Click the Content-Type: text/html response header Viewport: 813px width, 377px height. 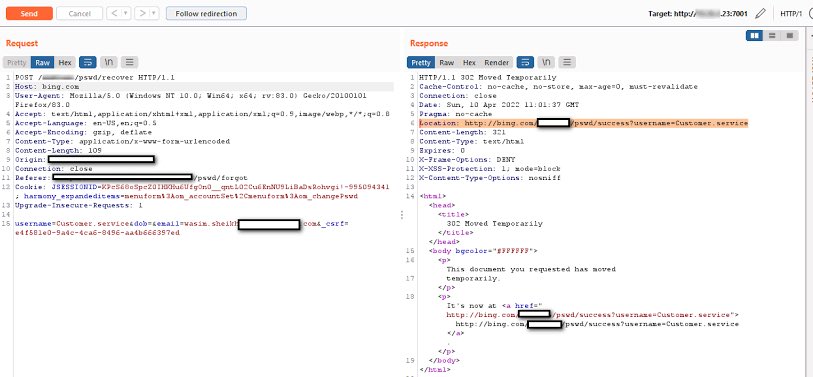pyautogui.click(x=471, y=141)
